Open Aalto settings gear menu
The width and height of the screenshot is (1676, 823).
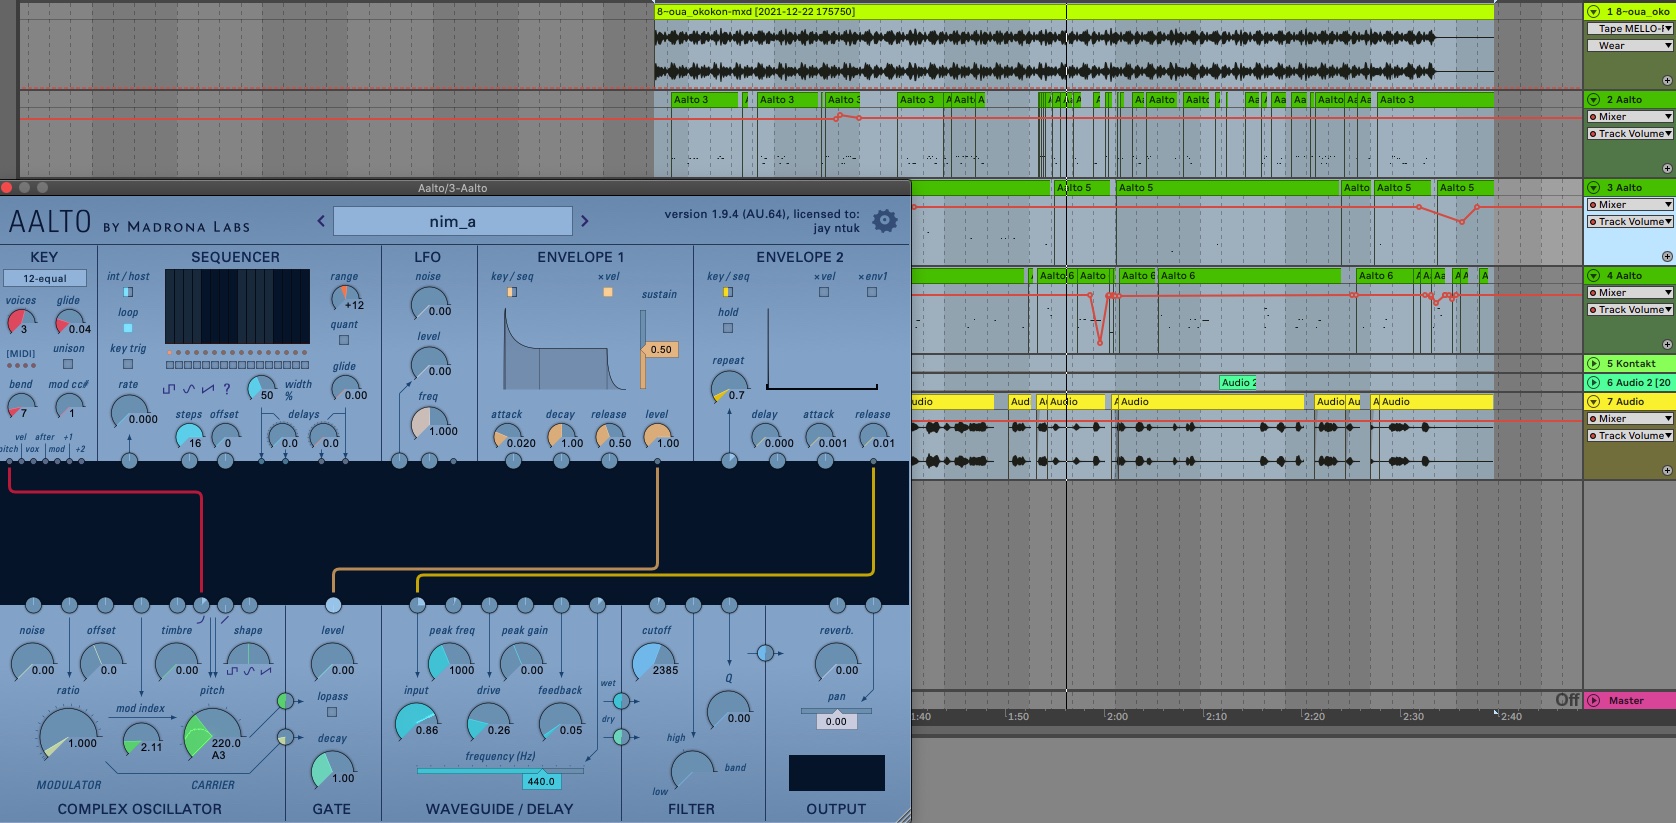884,221
